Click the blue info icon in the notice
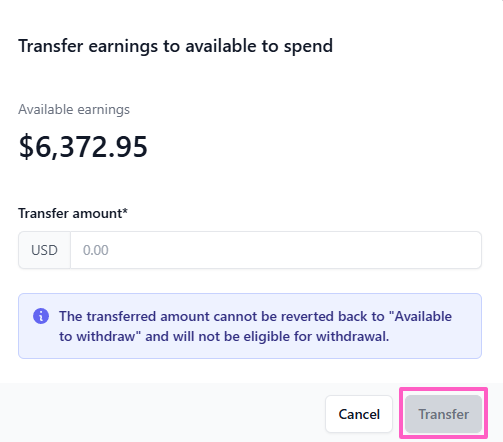 (41, 316)
